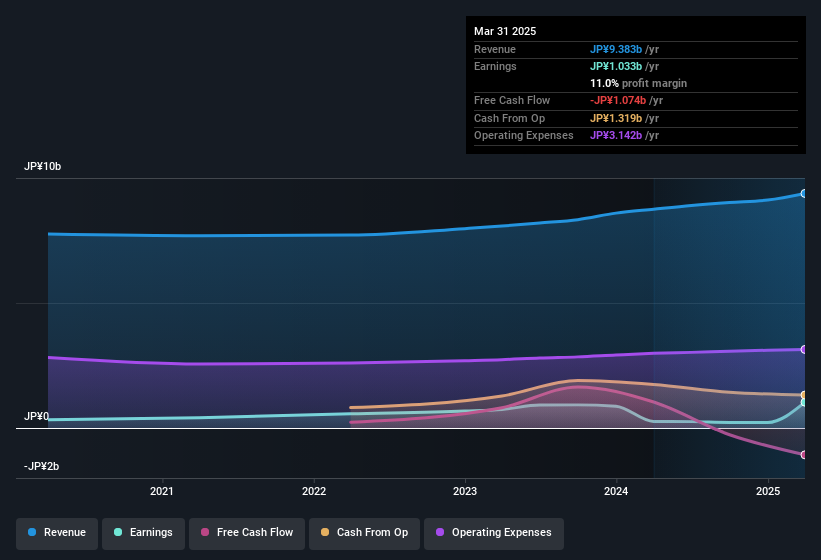Click the 2024 x-axis label
Viewport: 821px width, 560px height.
pyautogui.click(x=616, y=491)
